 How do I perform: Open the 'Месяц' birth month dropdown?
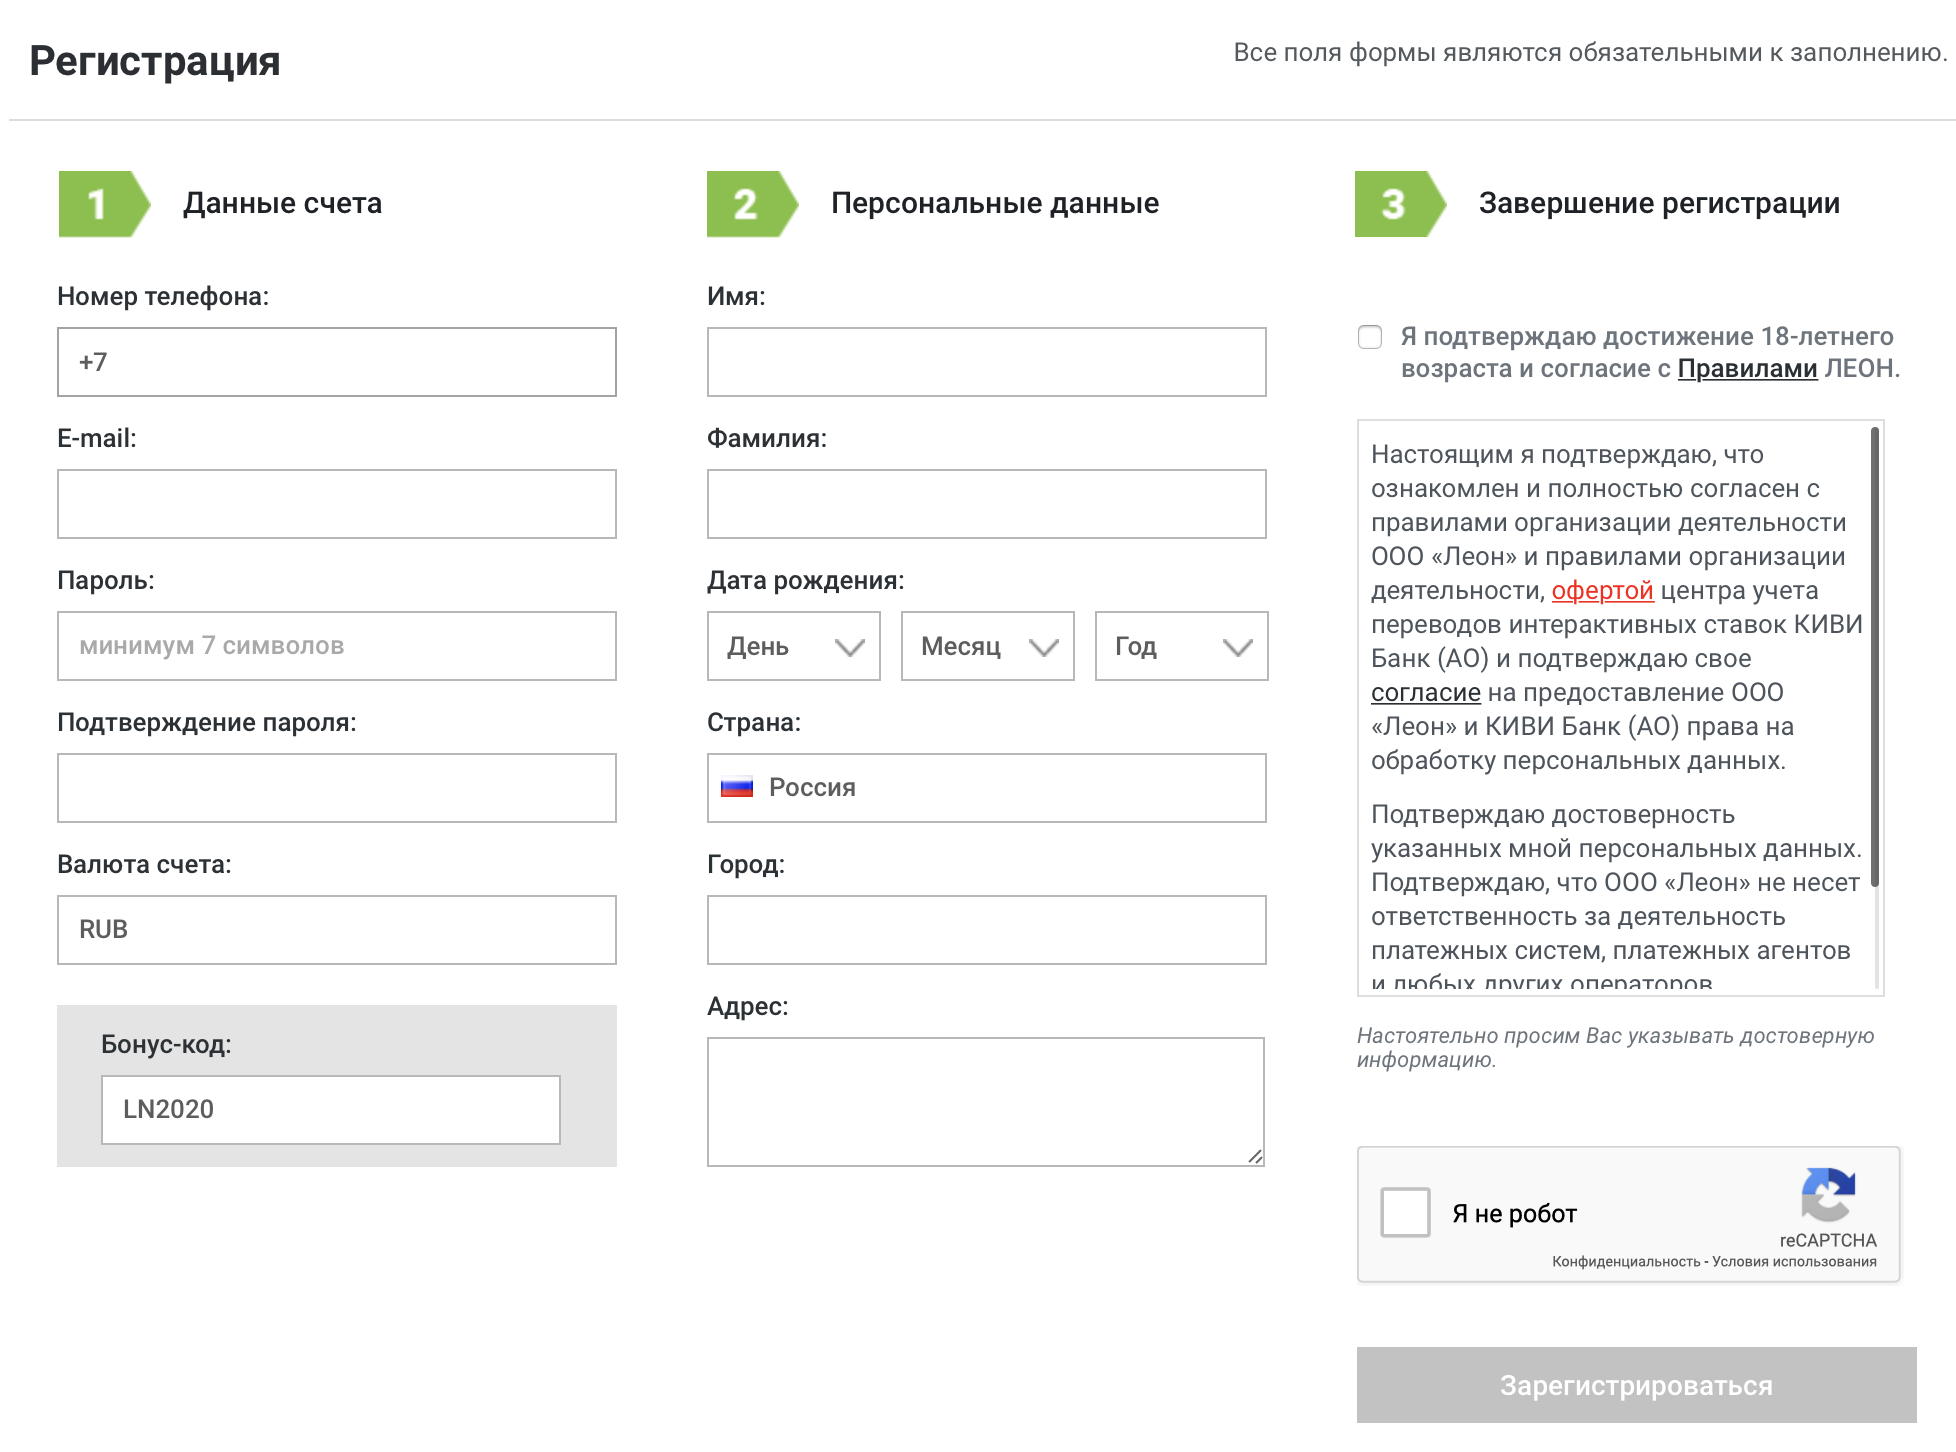[988, 646]
